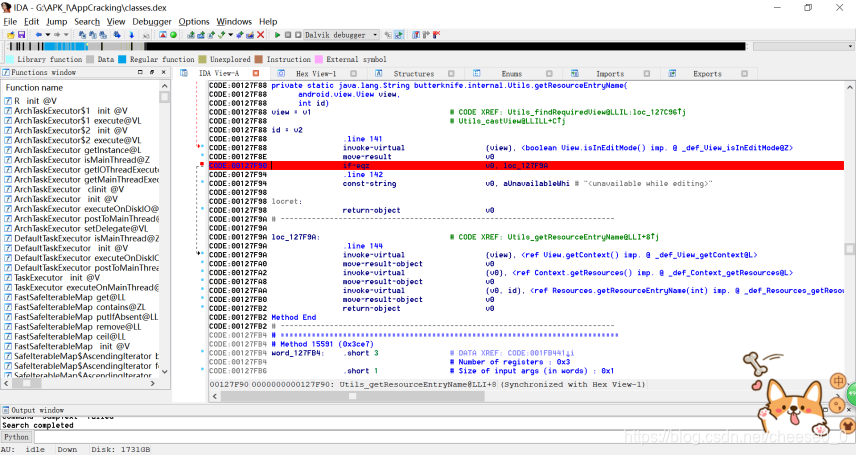The height and width of the screenshot is (455, 857).
Task: Open the Search menu
Action: coord(87,21)
